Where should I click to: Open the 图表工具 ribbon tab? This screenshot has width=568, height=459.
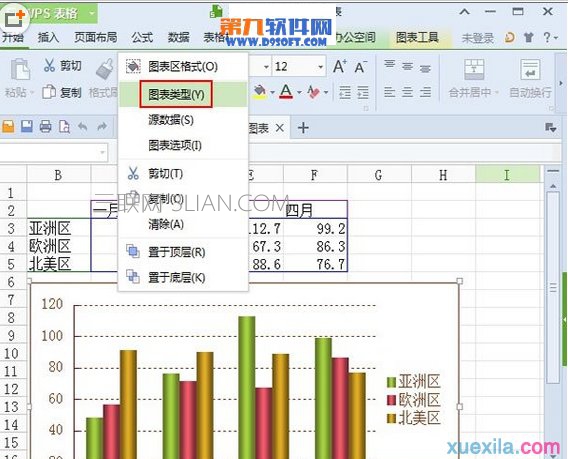point(417,37)
